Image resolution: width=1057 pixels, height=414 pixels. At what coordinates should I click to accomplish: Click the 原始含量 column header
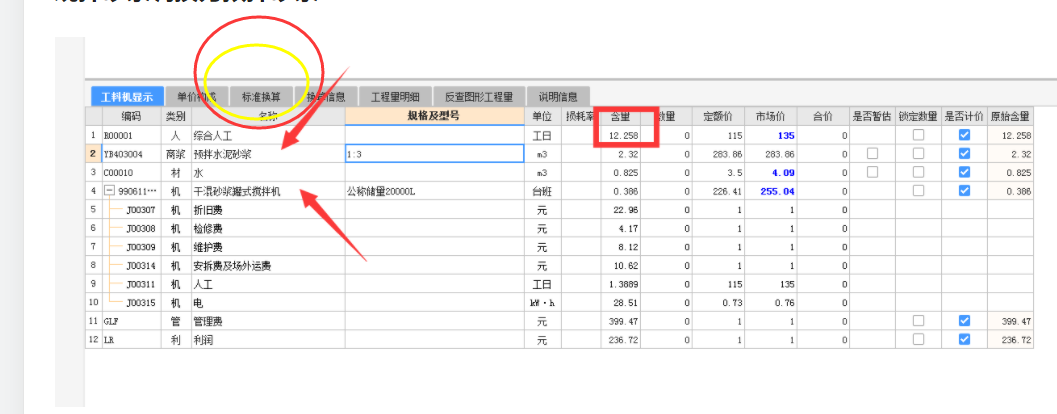coord(1010,116)
